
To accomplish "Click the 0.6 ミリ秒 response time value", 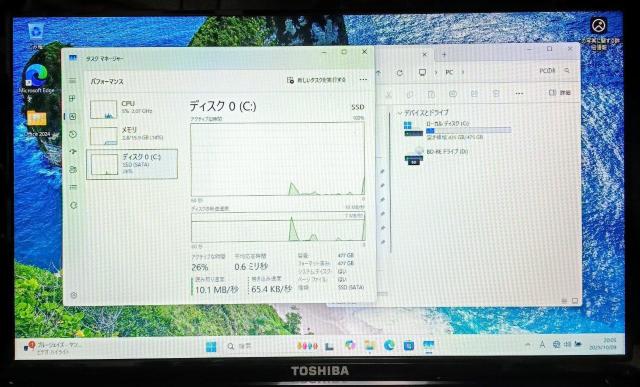I will [x=251, y=267].
